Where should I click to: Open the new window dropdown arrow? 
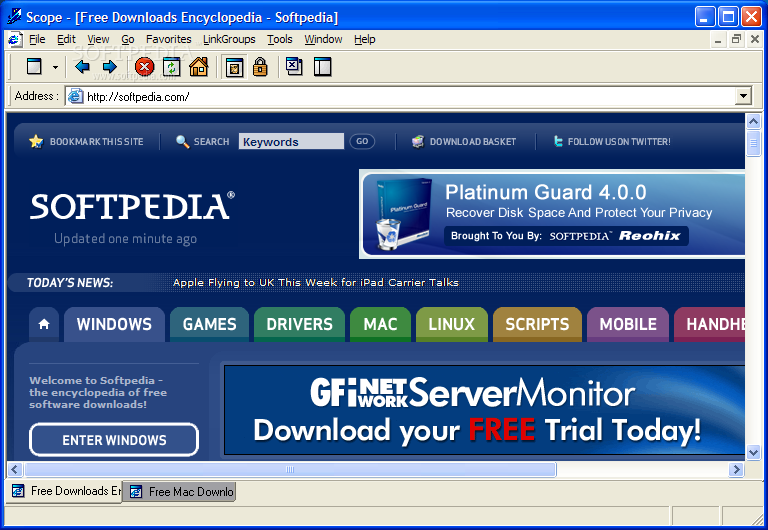pyautogui.click(x=55, y=67)
